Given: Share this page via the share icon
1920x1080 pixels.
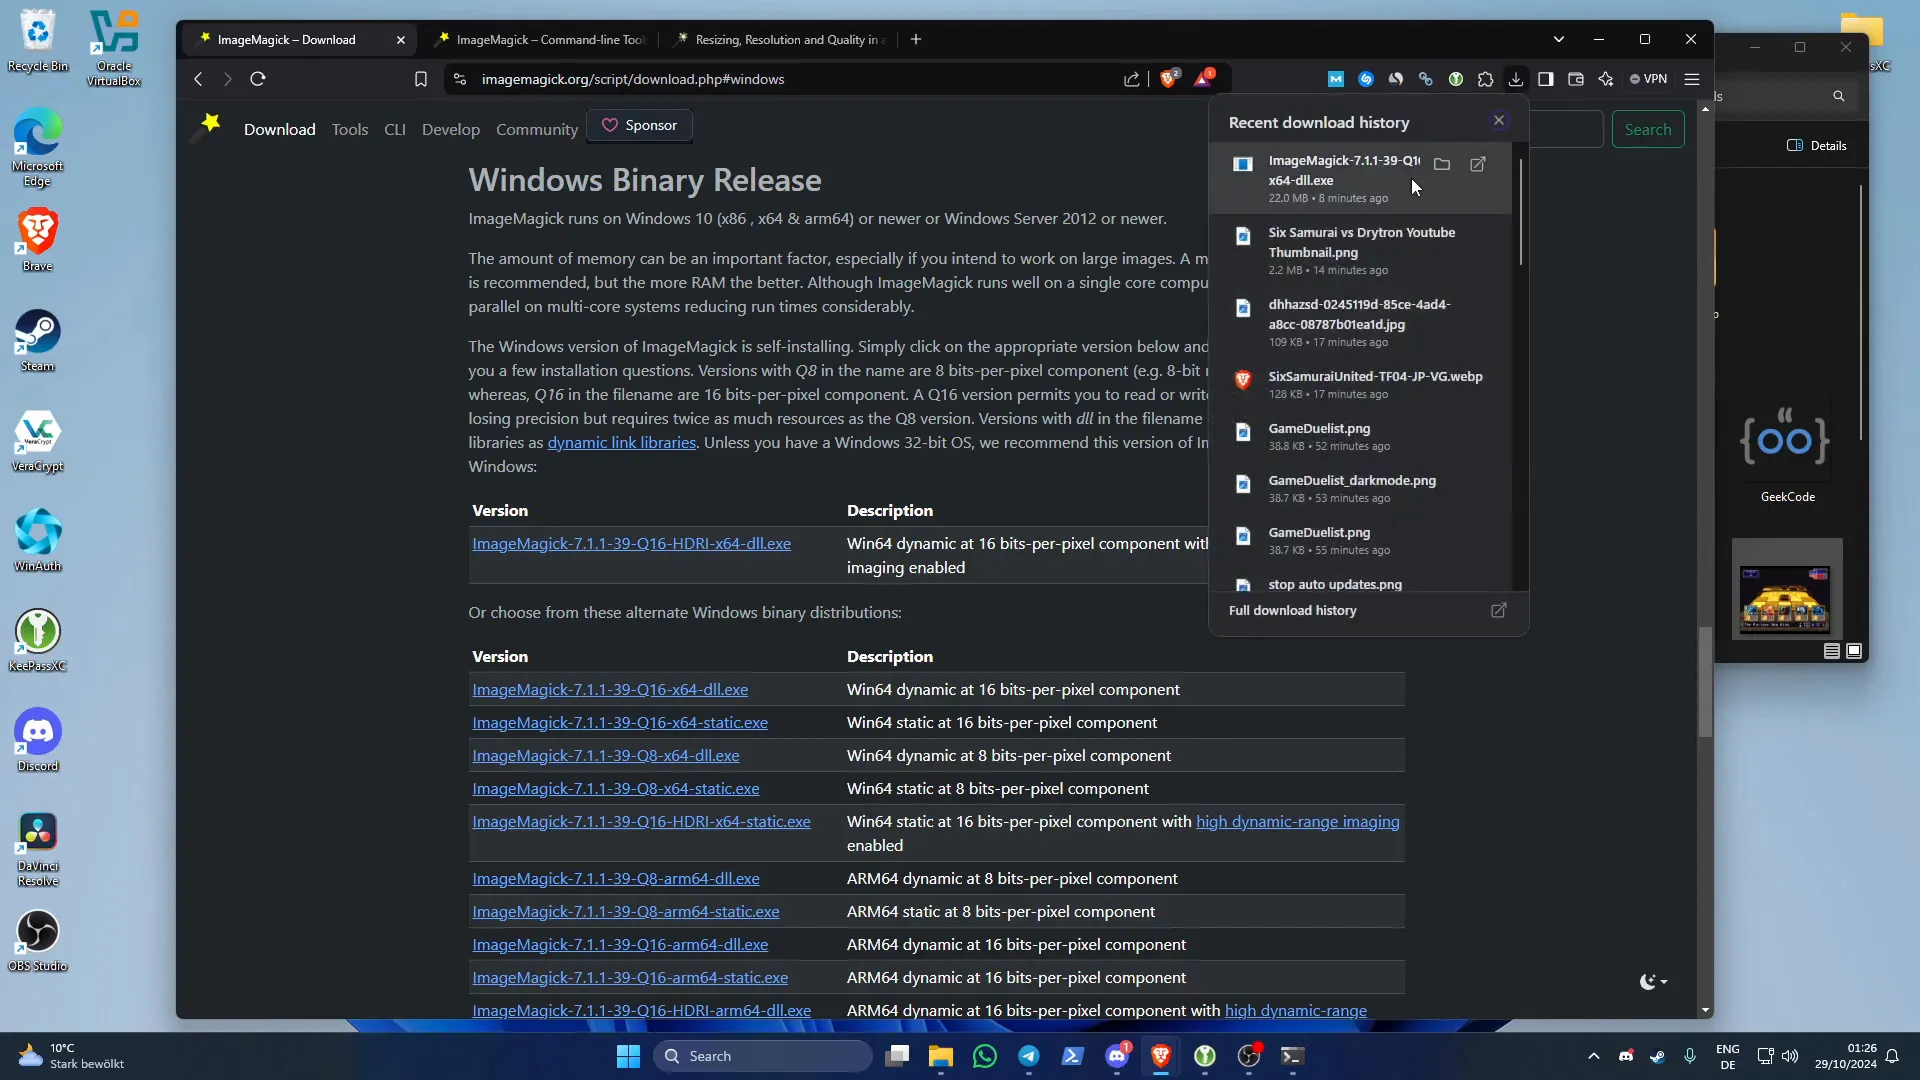Looking at the screenshot, I should coord(1132,79).
